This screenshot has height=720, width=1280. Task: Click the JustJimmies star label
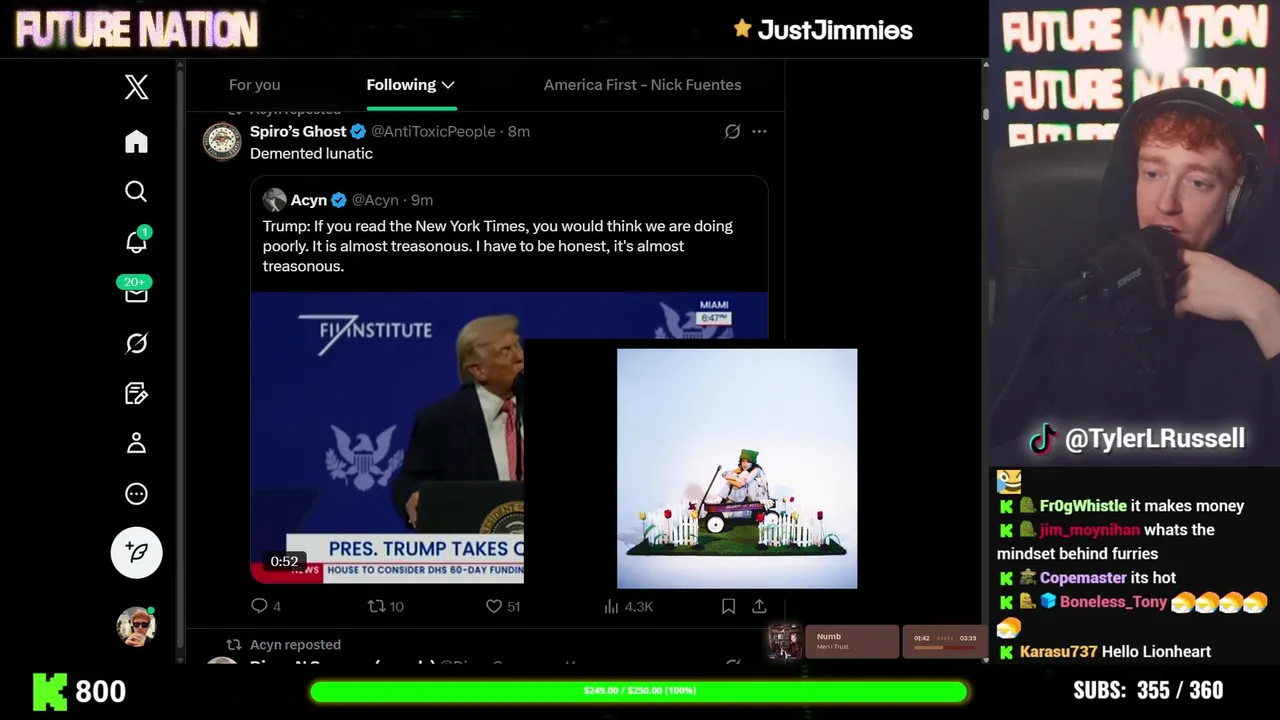pyautogui.click(x=823, y=30)
